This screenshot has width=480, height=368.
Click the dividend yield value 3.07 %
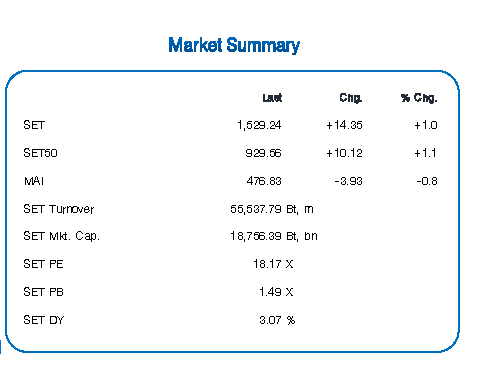[x=277, y=320]
